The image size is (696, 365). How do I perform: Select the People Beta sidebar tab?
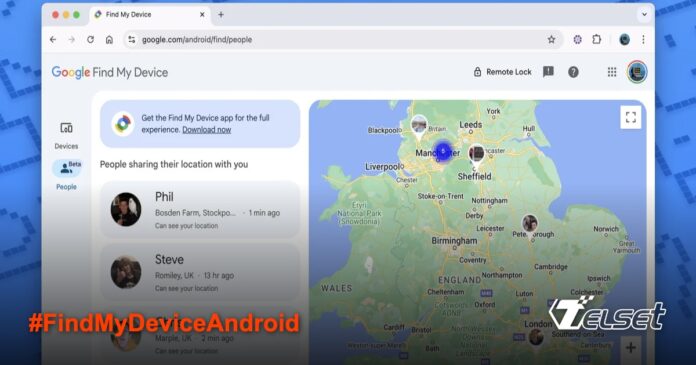[67, 175]
